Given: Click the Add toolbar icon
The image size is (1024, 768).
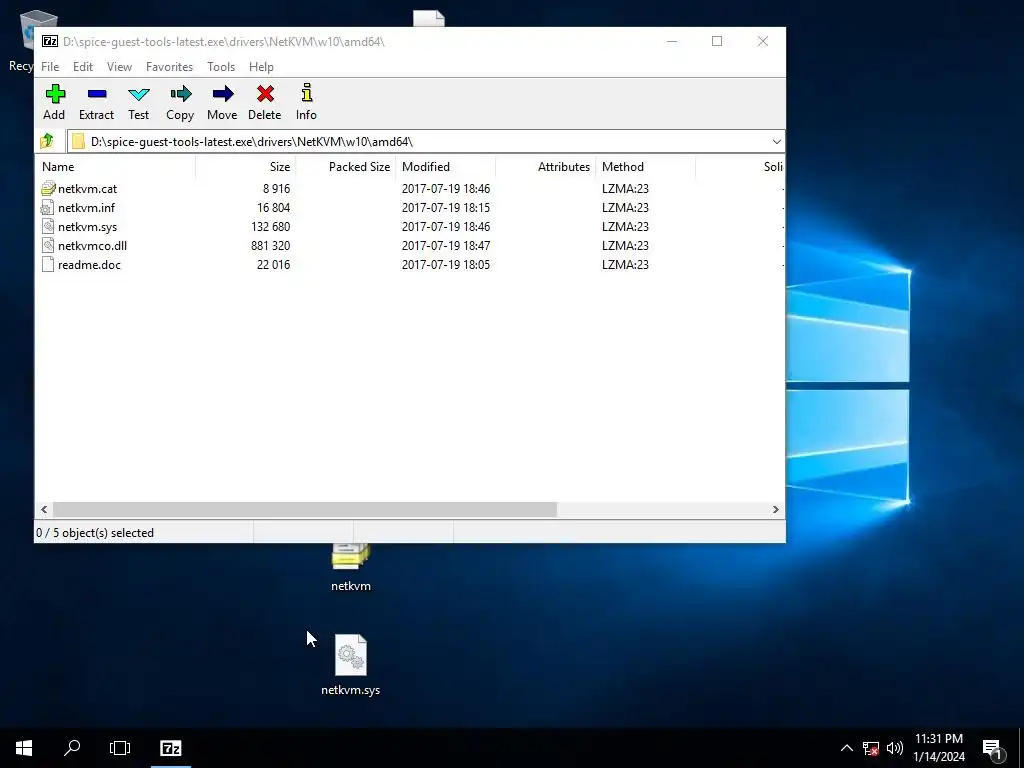Looking at the screenshot, I should 55,94.
